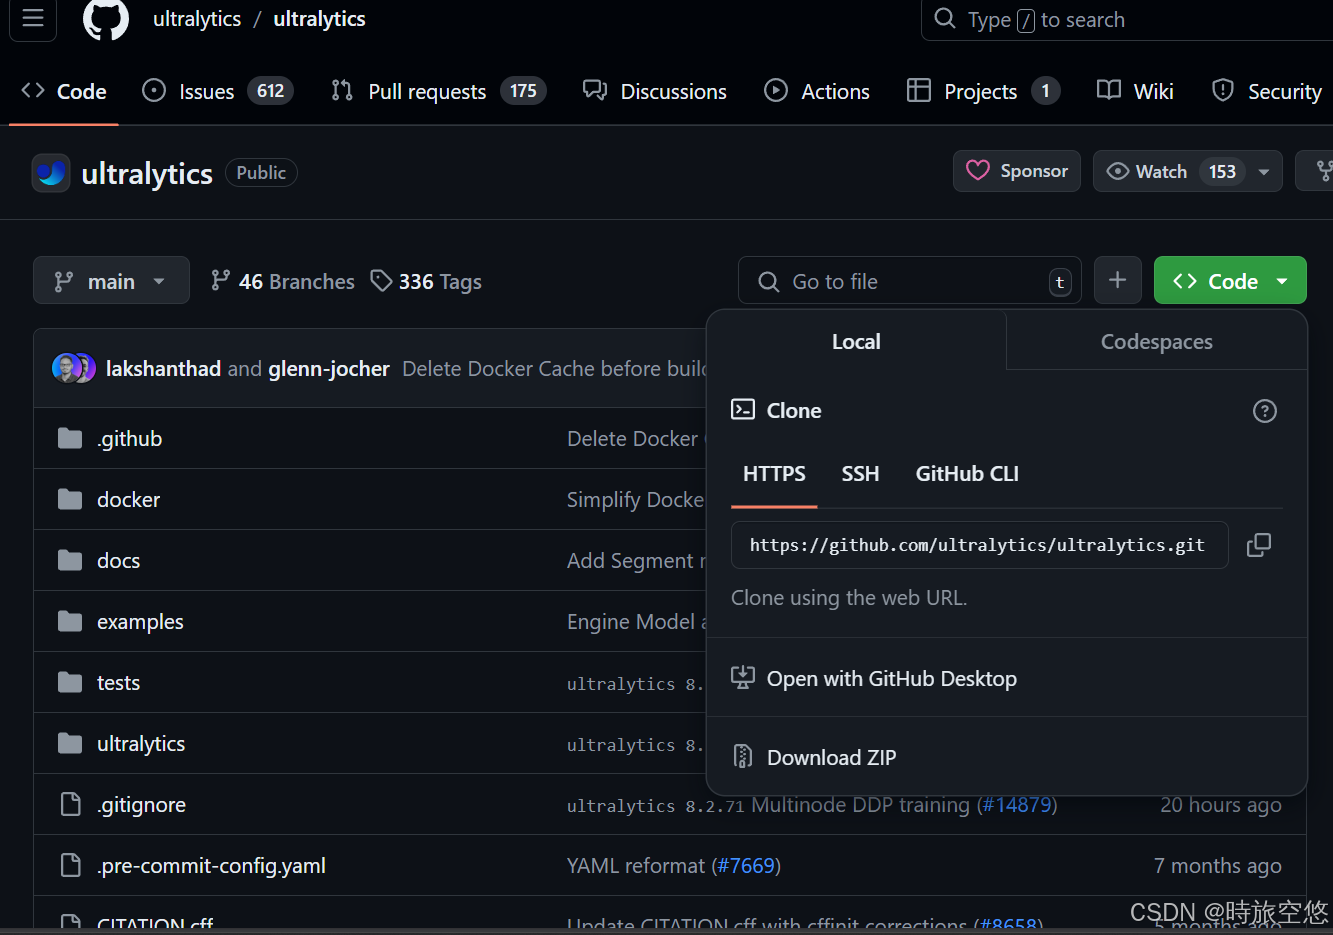Image resolution: width=1333 pixels, height=935 pixels.
Task: Click the .pre-commit-config.yaml file icon
Action: pyautogui.click(x=70, y=865)
